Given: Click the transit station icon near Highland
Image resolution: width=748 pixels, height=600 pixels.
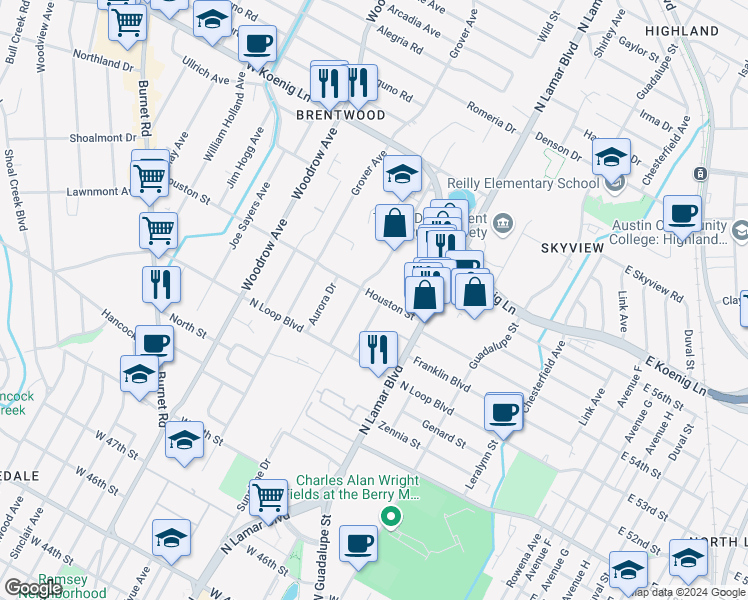Looking at the screenshot, I should point(700,174).
